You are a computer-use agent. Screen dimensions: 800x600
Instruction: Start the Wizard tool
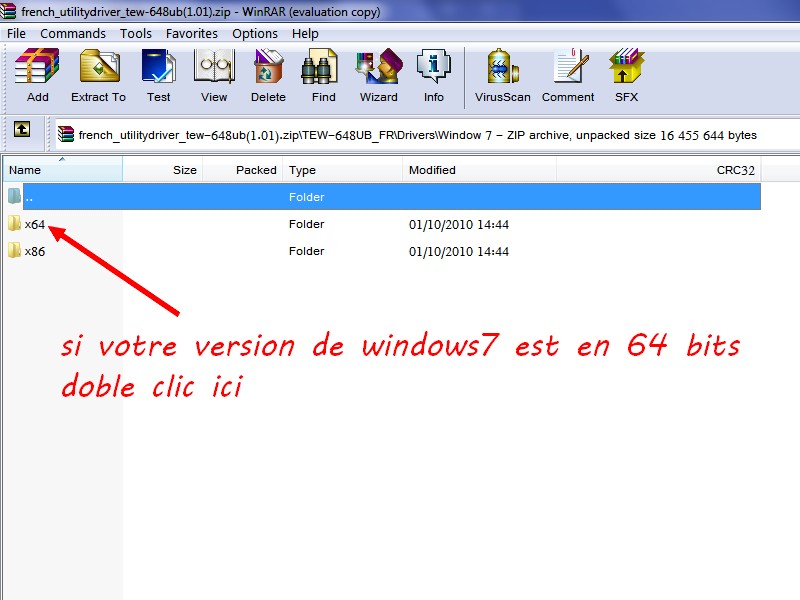(x=378, y=75)
